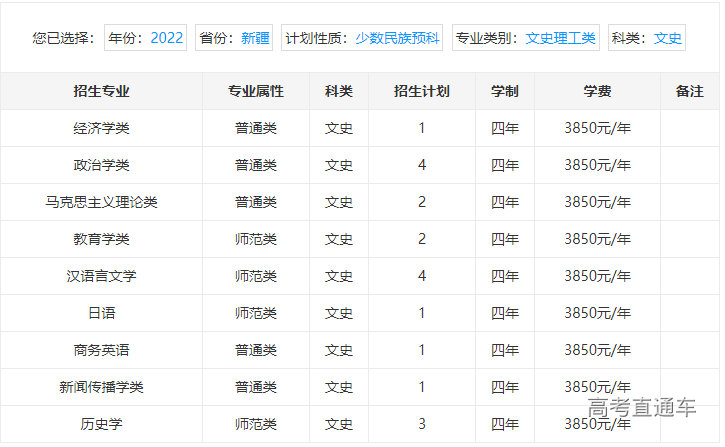The width and height of the screenshot is (725, 447).
Task: Click the 备注 column header
Action: [x=689, y=91]
